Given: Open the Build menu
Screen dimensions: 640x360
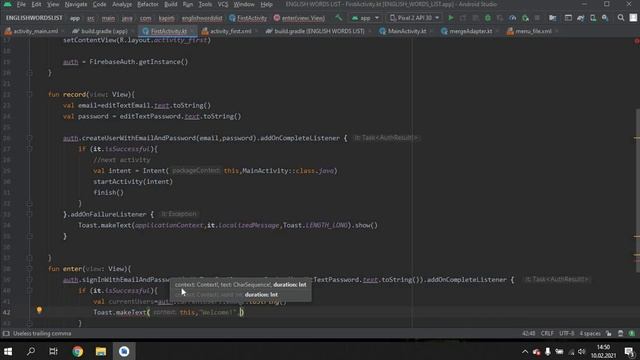Looking at the screenshot, I should point(171,4).
